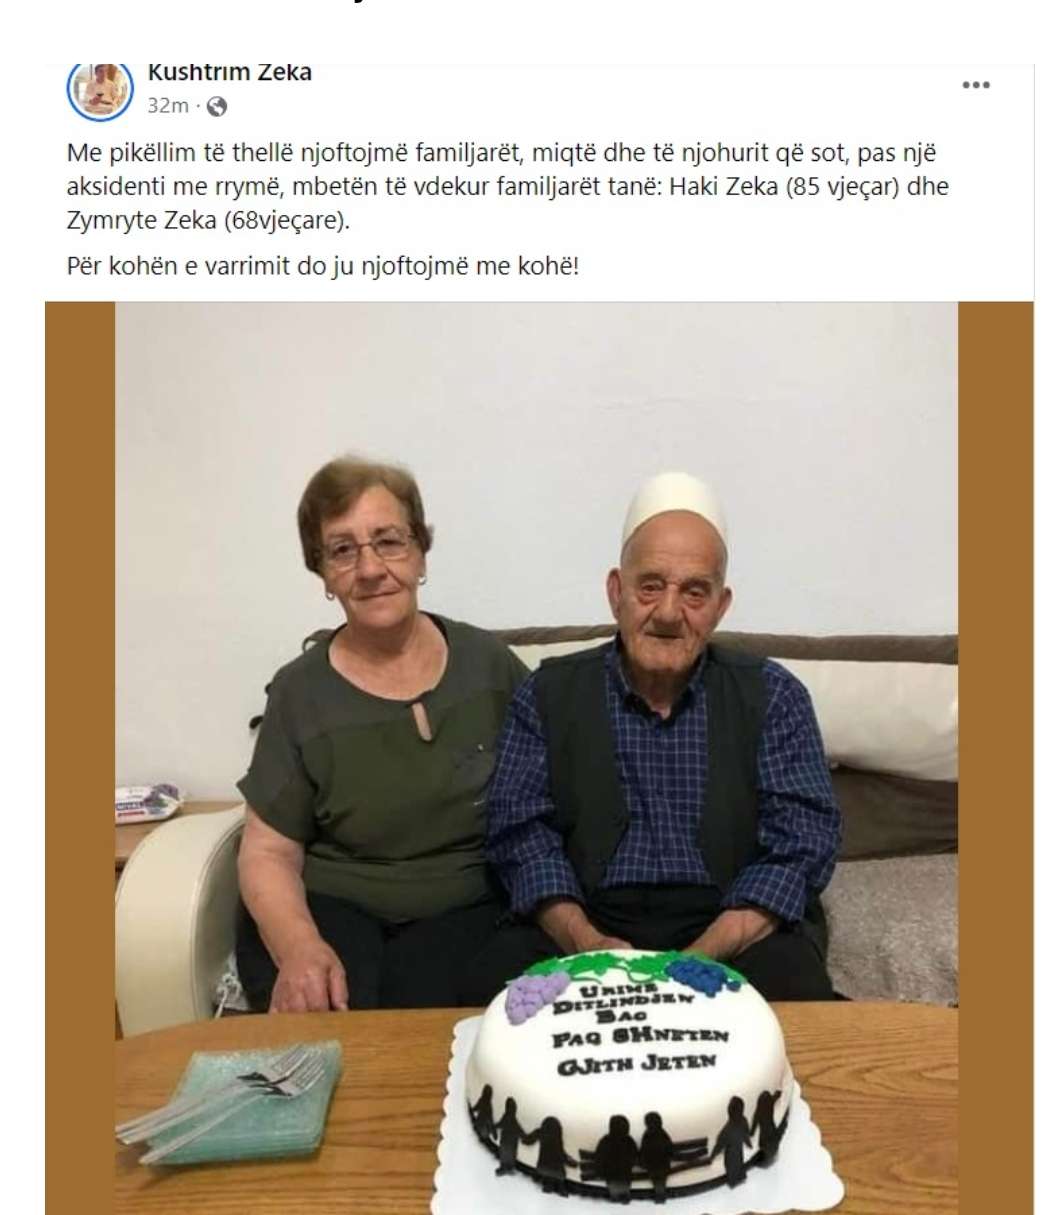
Task: Click the cake text "Gjith Jeten"
Action: coord(637,1062)
